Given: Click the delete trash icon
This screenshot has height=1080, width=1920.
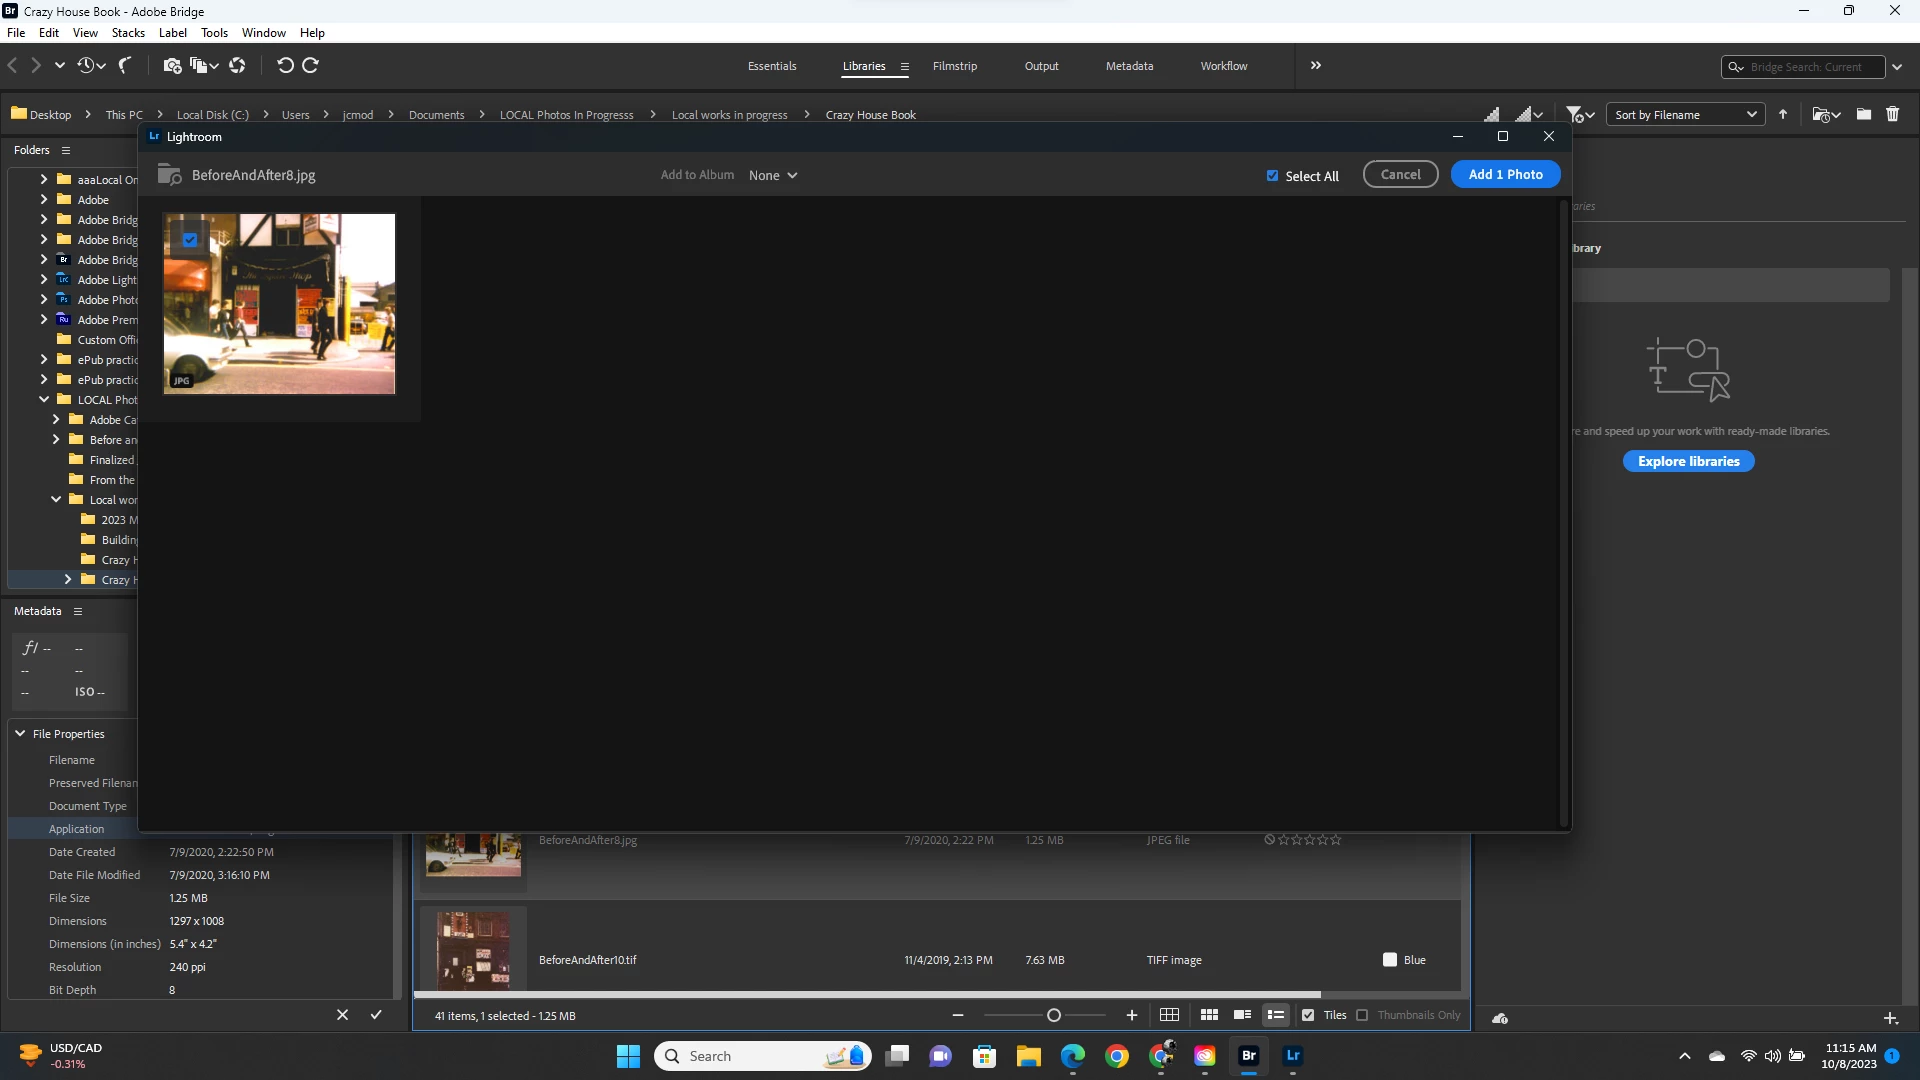Looking at the screenshot, I should pyautogui.click(x=1892, y=115).
